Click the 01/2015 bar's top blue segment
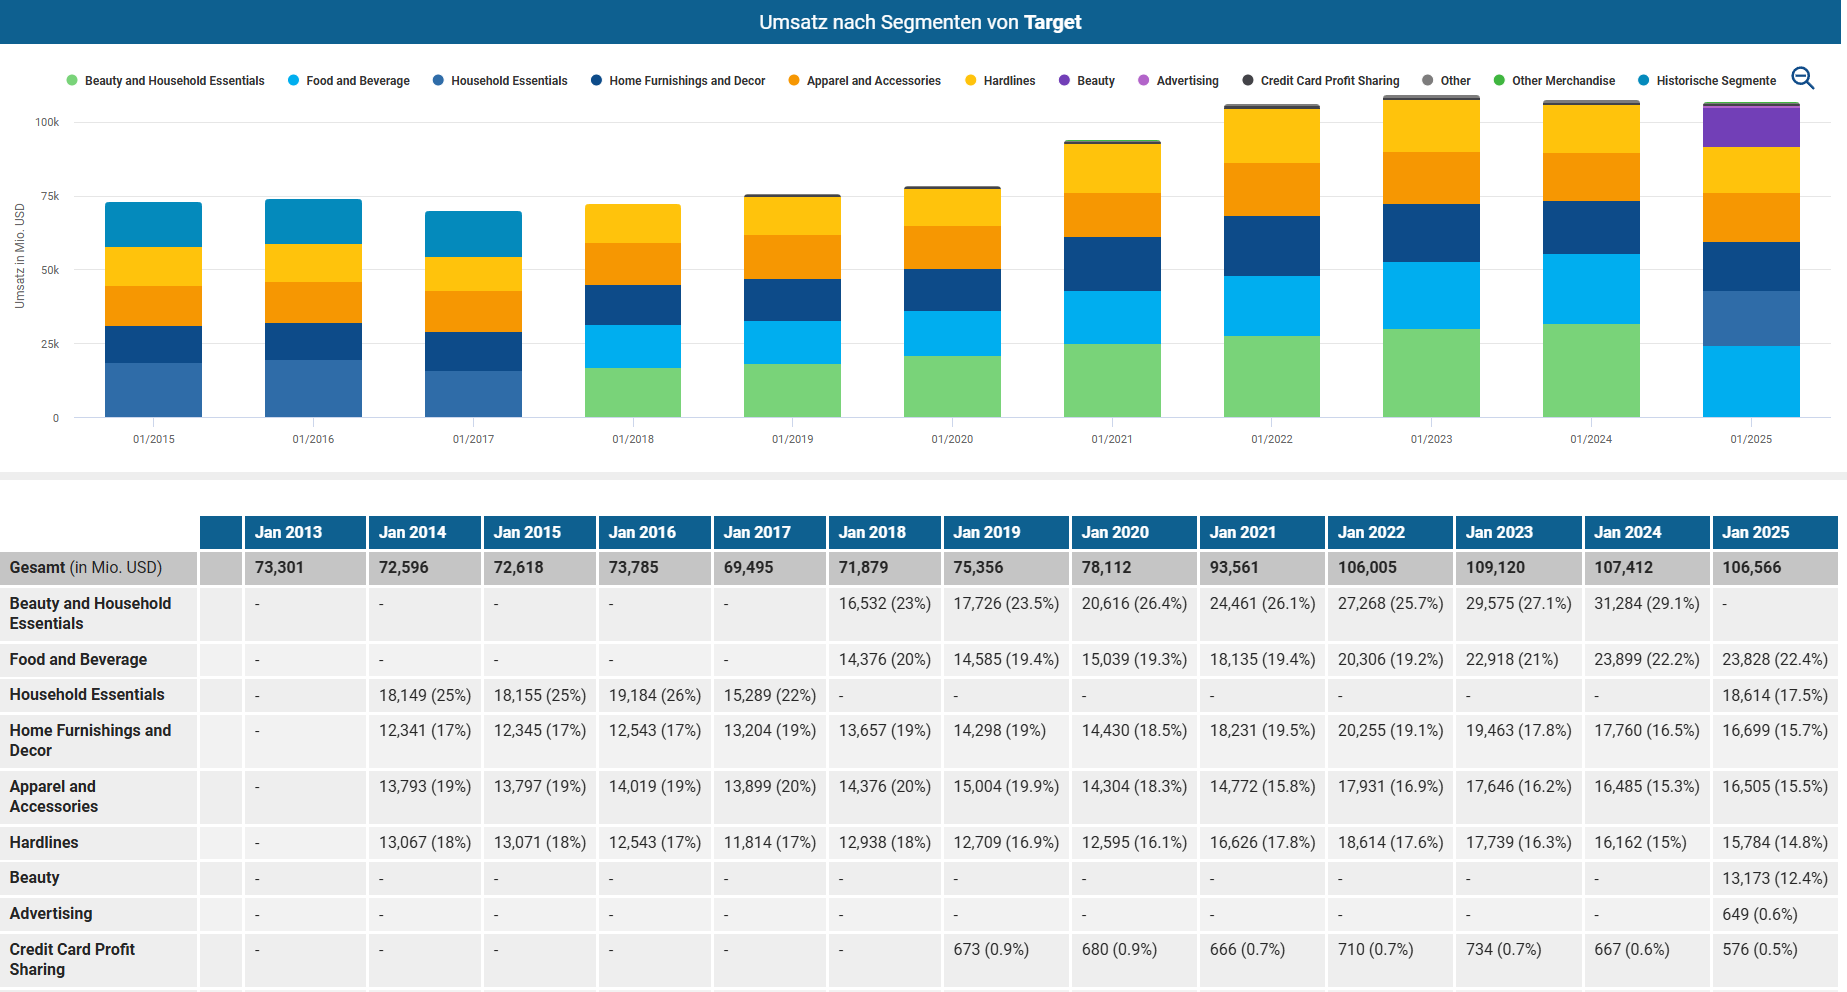1847x992 pixels. [153, 225]
